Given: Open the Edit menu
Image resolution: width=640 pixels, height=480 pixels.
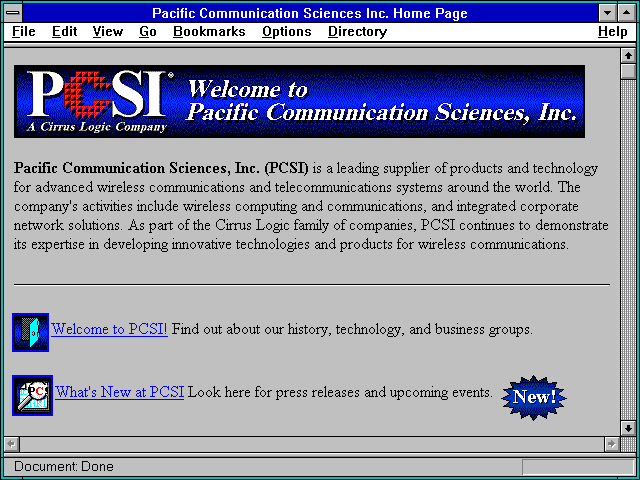Looking at the screenshot, I should click(64, 32).
